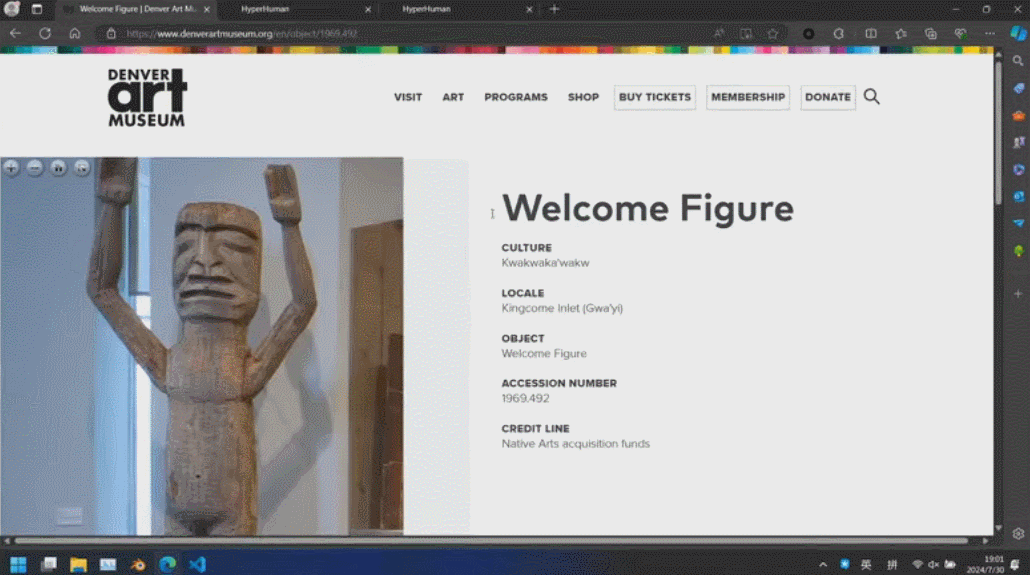This screenshot has height=575, width=1030.
Task: Go back to the previous page
Action: tap(15, 34)
